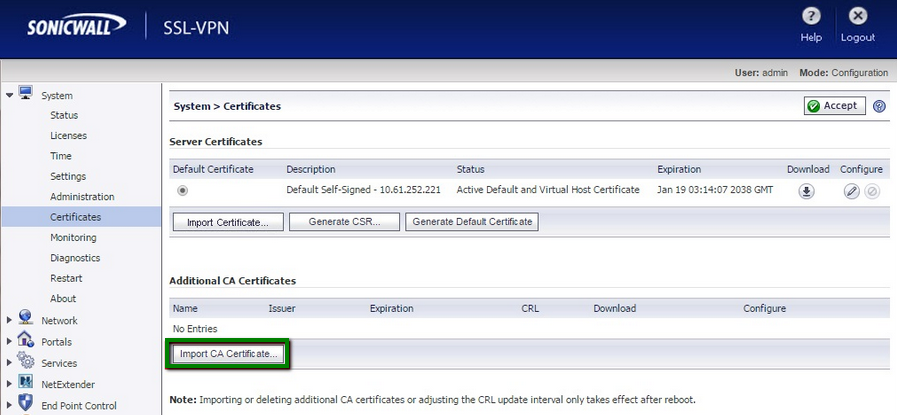Viewport: 897px width, 415px height.
Task: Collapse the System tree arrow
Action: point(9,95)
